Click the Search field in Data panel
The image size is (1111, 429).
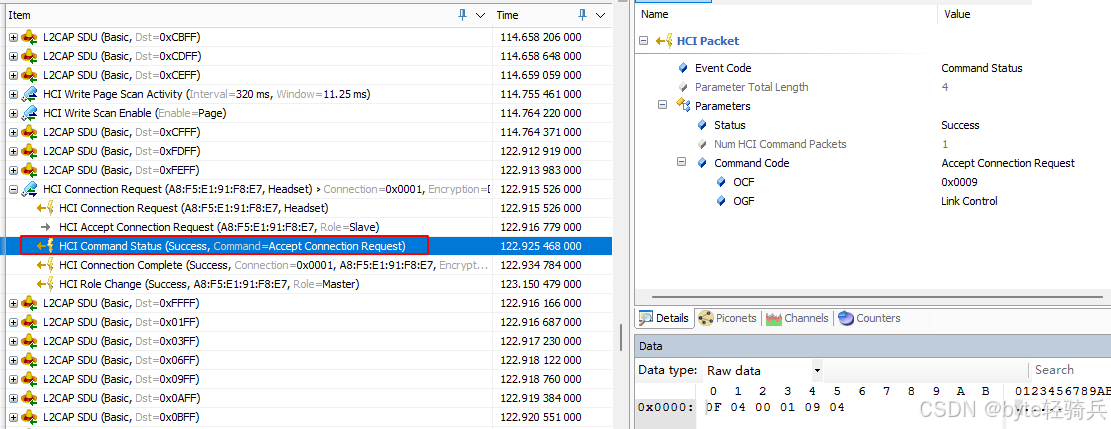click(1069, 369)
